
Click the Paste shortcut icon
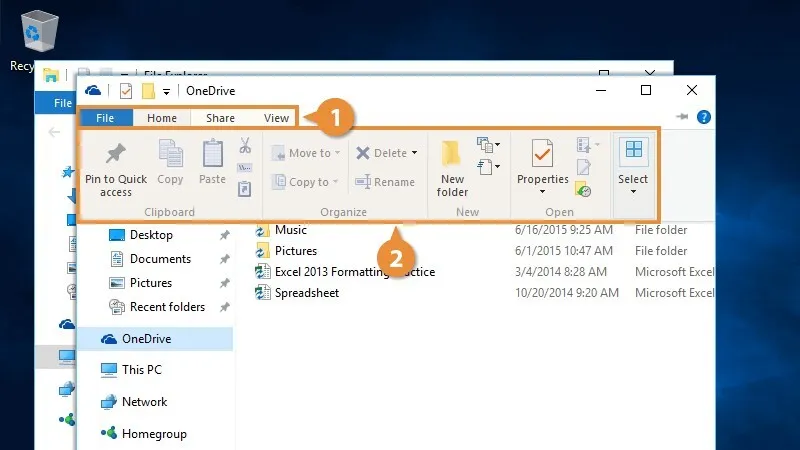click(245, 189)
